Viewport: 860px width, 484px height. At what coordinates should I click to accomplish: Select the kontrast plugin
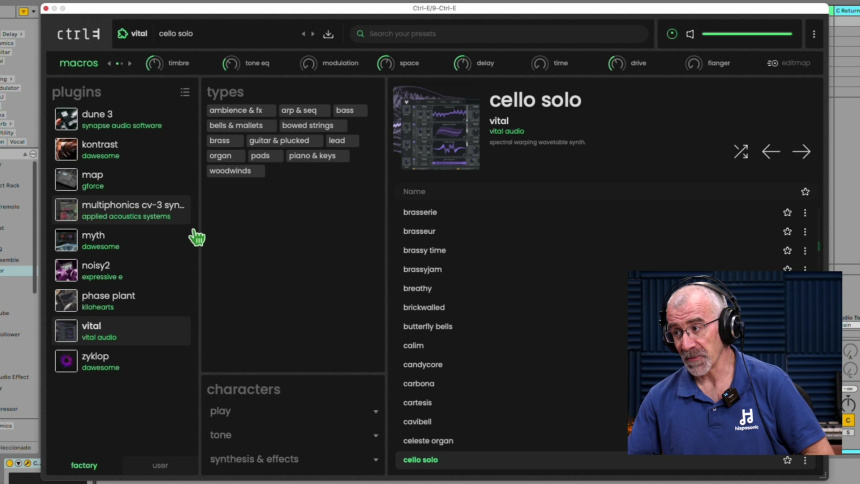pos(121,149)
